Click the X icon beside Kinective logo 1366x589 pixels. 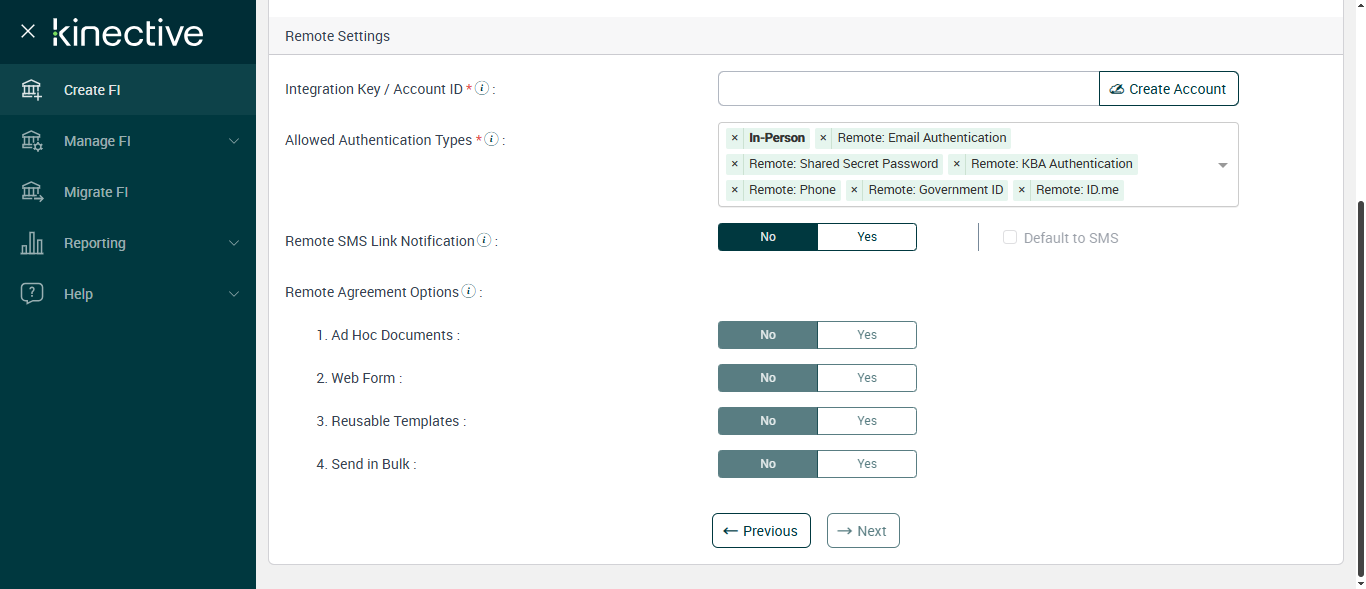click(x=28, y=31)
